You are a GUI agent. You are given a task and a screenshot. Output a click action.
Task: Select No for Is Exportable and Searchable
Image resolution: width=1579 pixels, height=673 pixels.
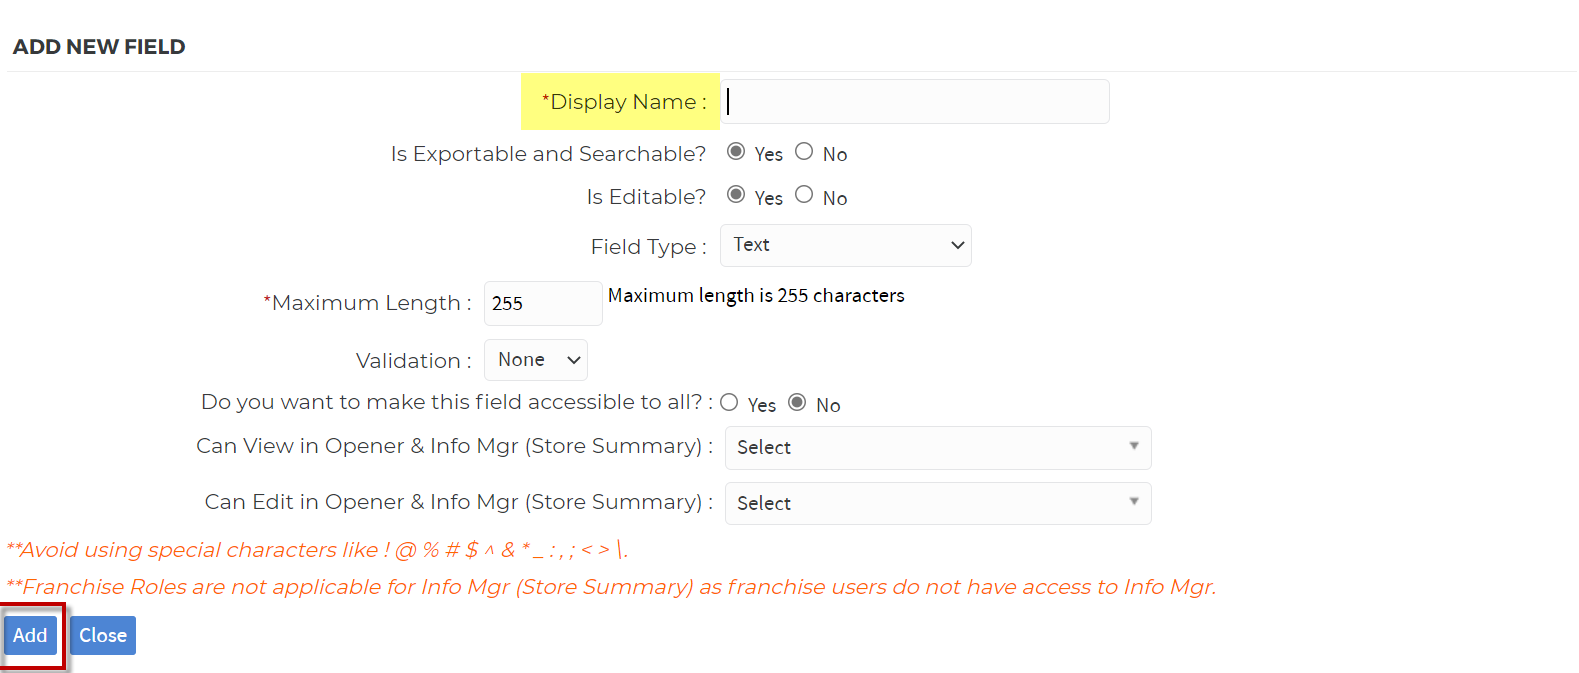point(804,152)
